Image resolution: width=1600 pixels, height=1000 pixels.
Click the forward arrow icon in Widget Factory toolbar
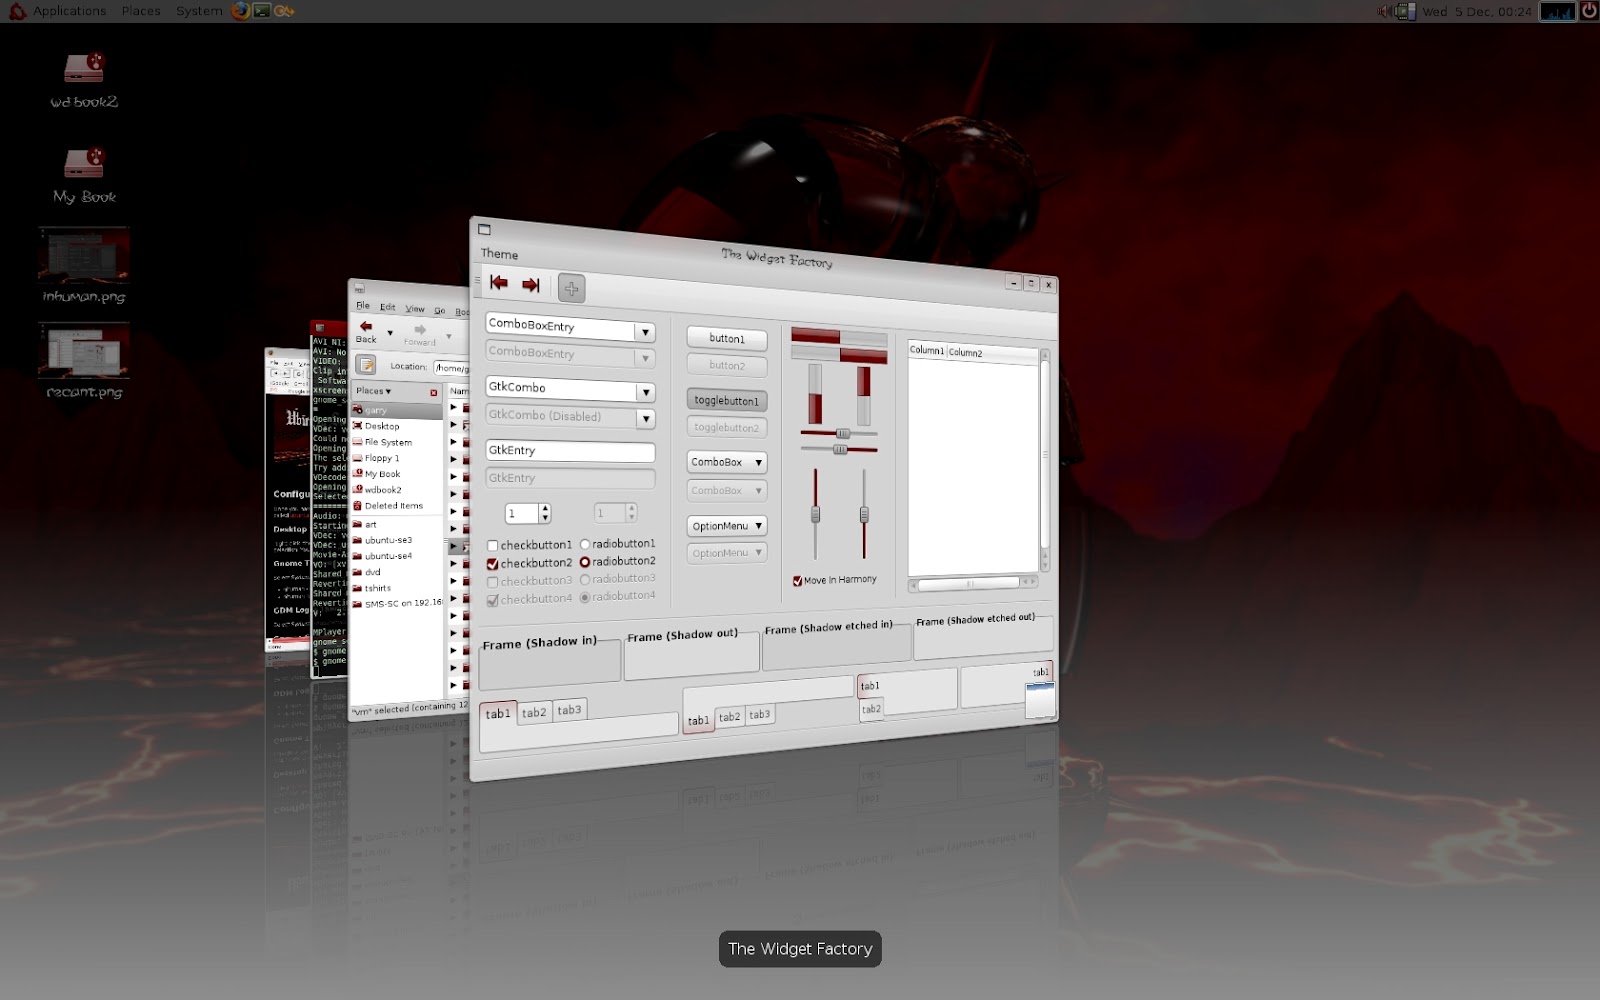[529, 285]
